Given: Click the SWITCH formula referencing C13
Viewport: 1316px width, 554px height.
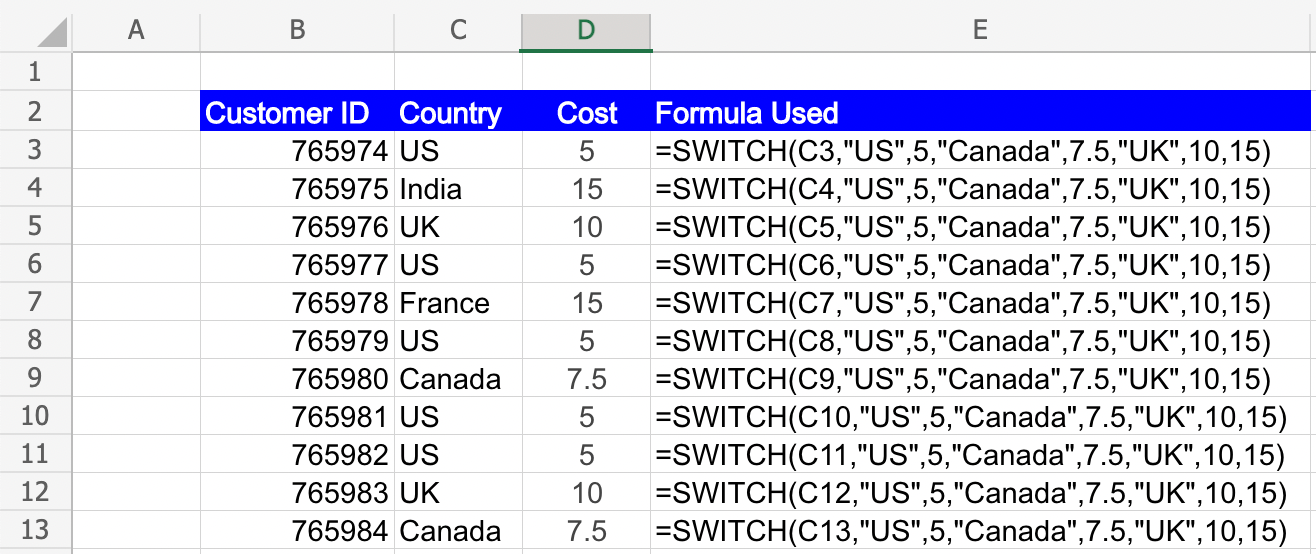Looking at the screenshot, I should (x=980, y=530).
